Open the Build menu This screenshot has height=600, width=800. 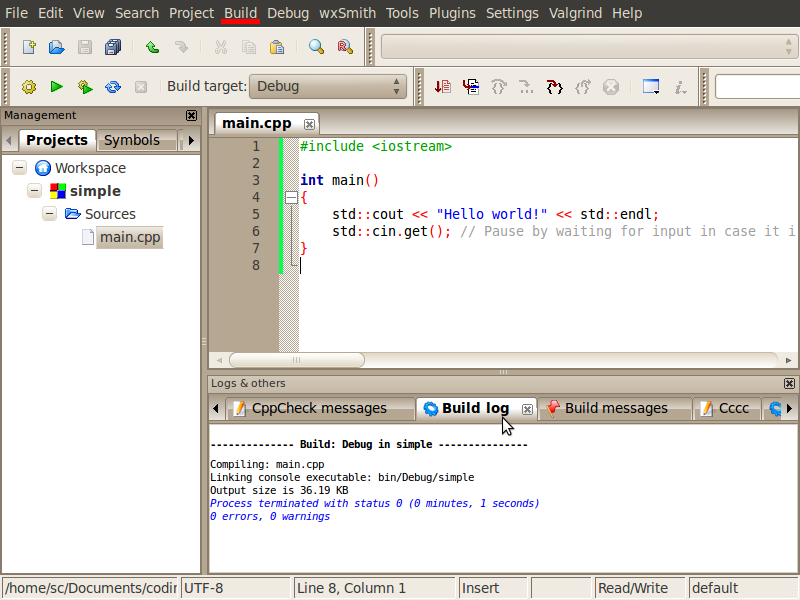click(240, 13)
